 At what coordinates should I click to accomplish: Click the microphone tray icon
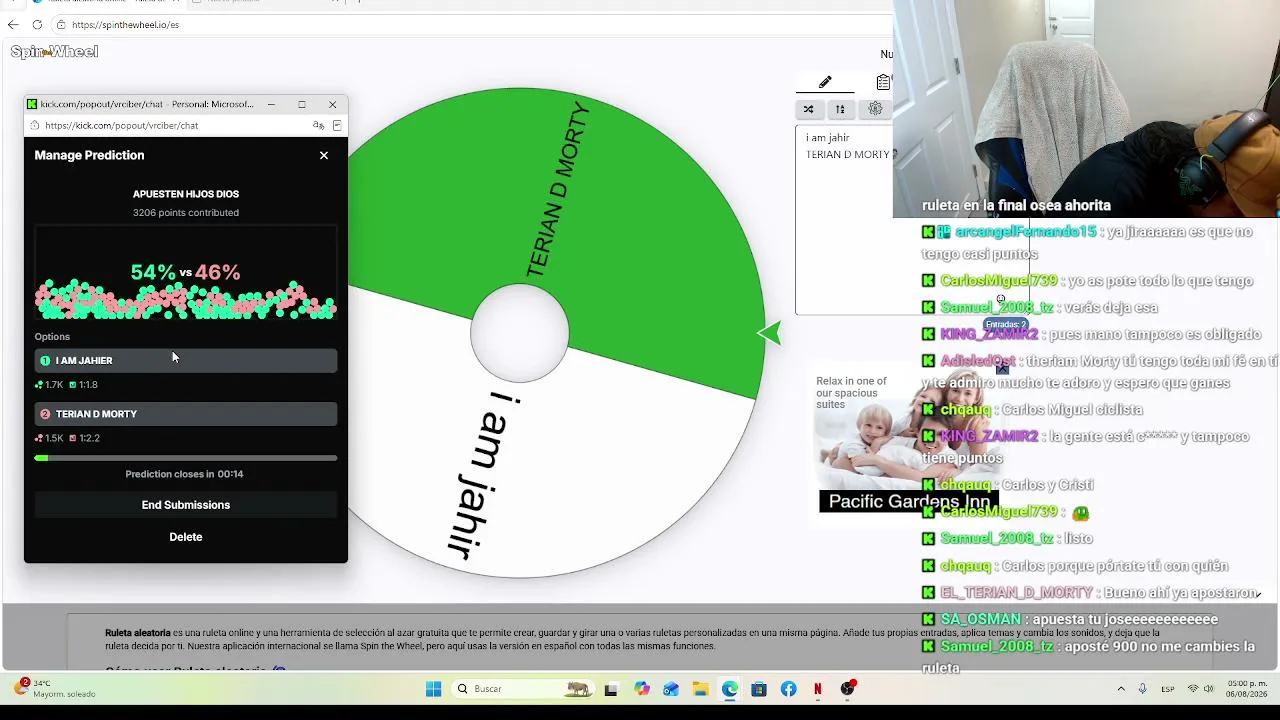coord(1142,689)
